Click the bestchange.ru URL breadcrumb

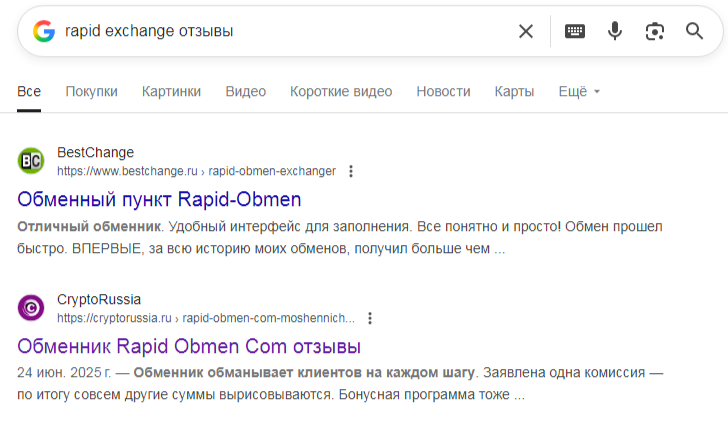tap(196, 171)
